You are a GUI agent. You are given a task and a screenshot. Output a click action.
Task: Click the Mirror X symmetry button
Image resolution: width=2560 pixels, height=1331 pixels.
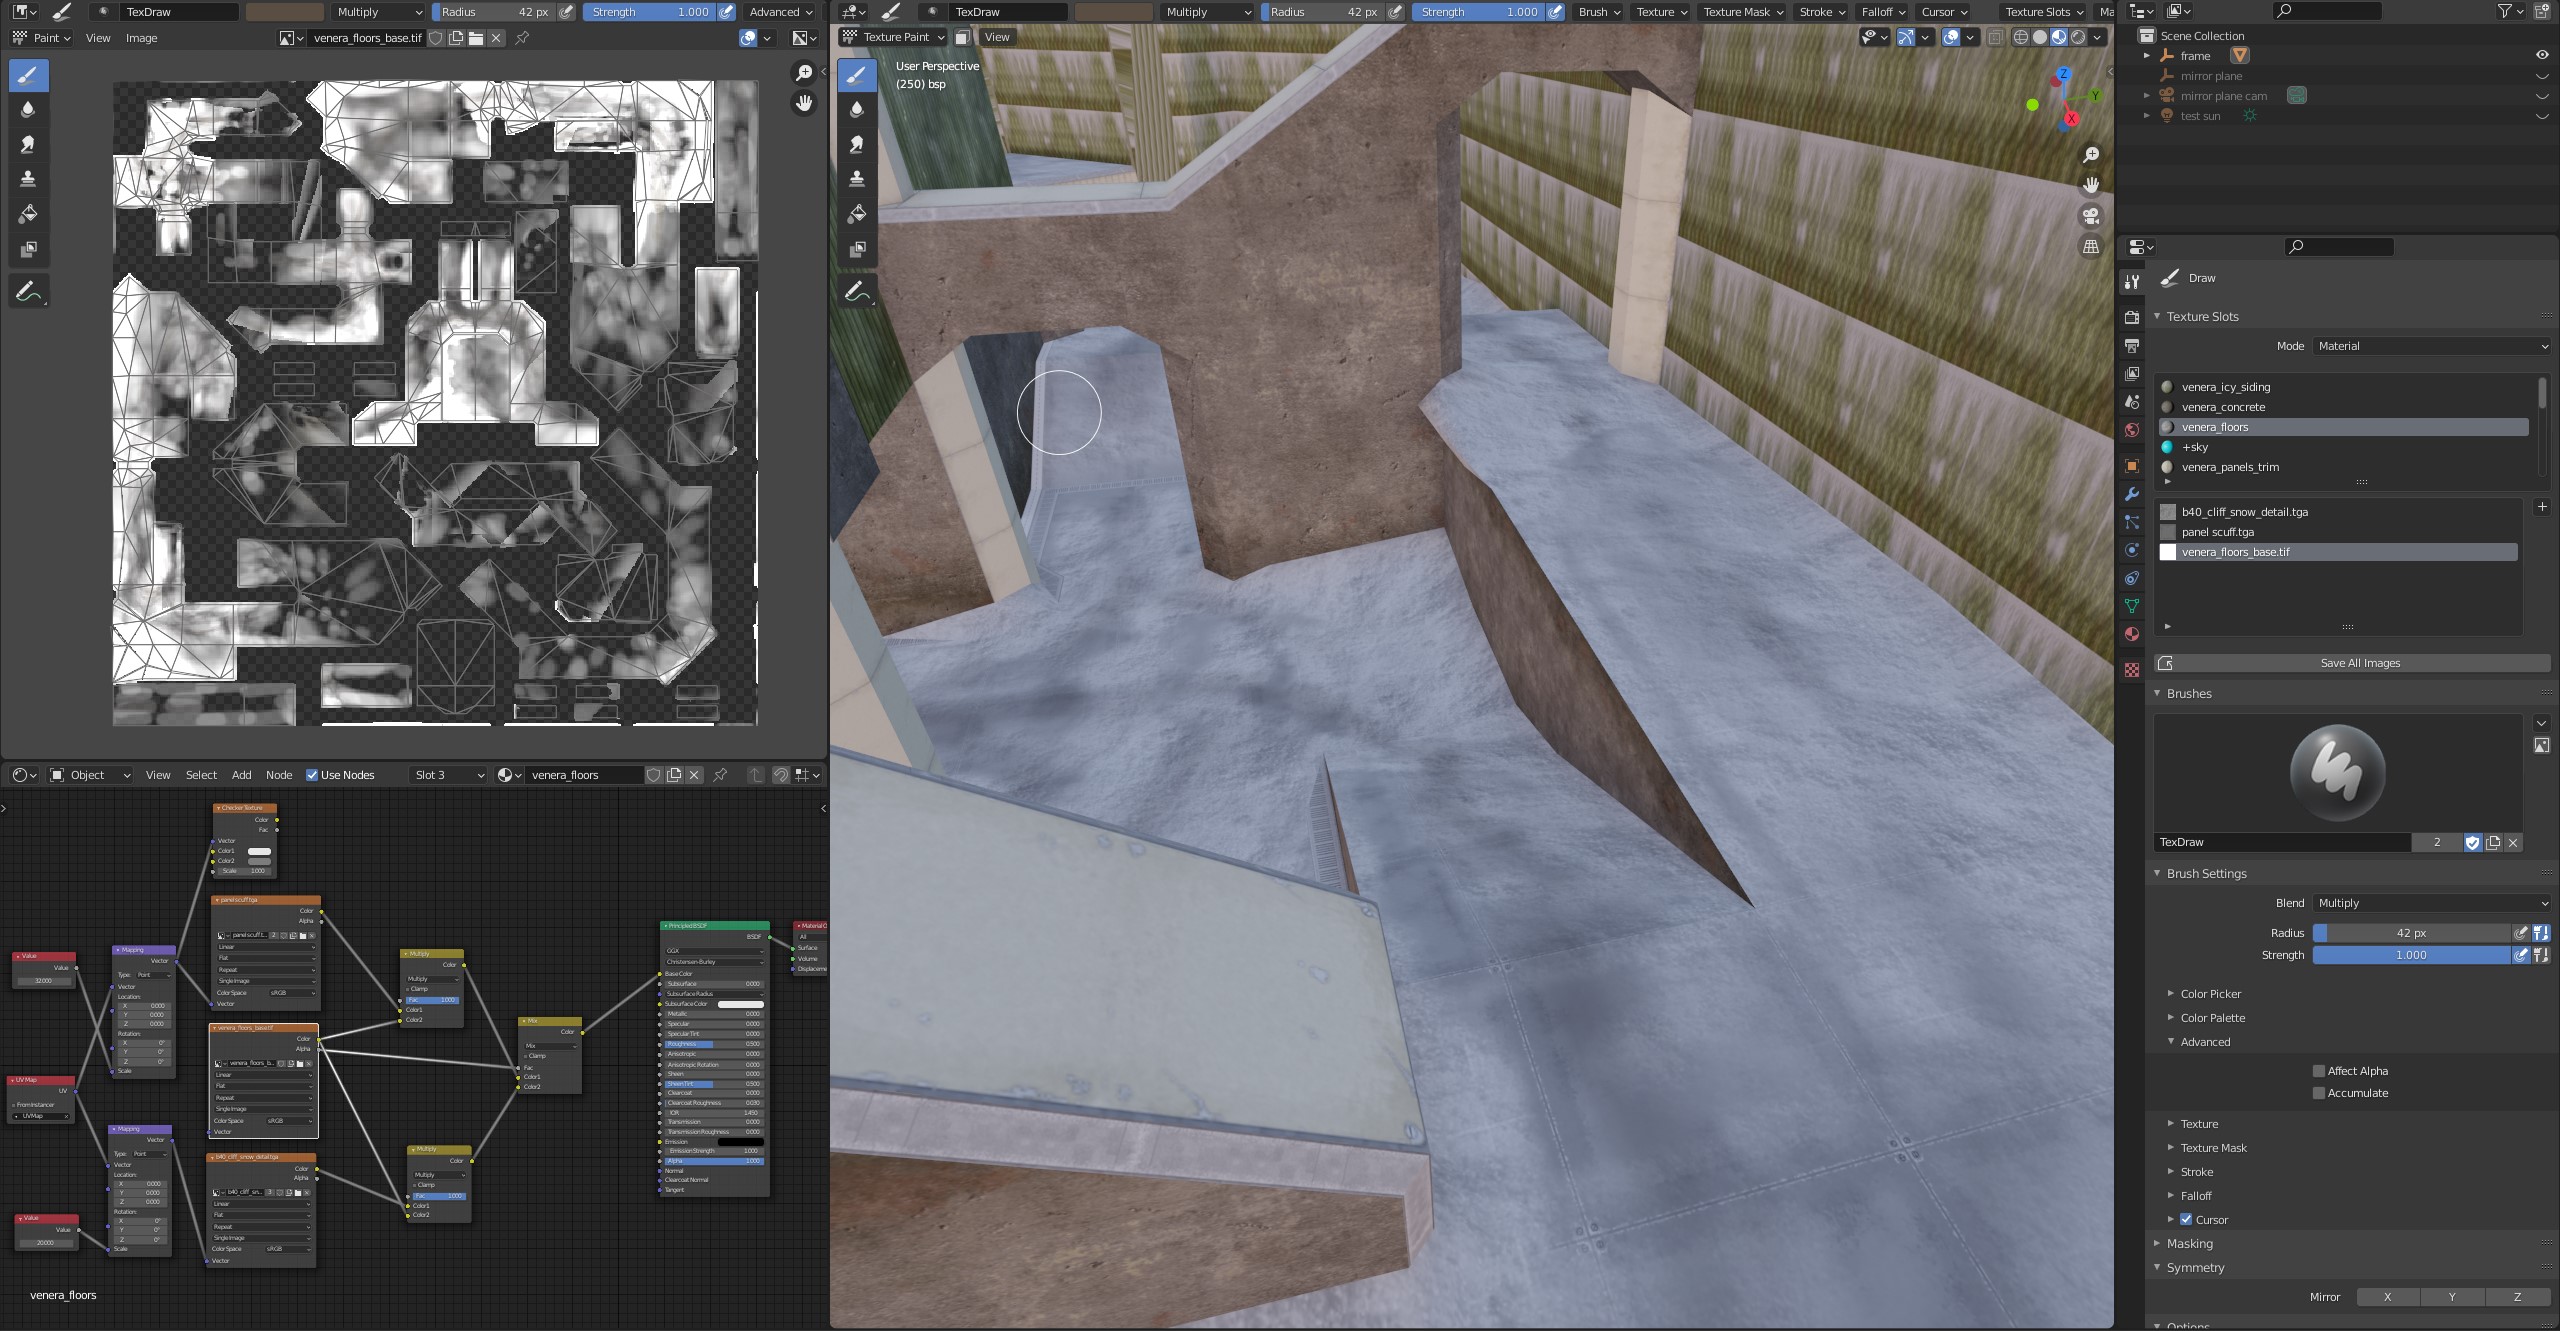2387,1297
